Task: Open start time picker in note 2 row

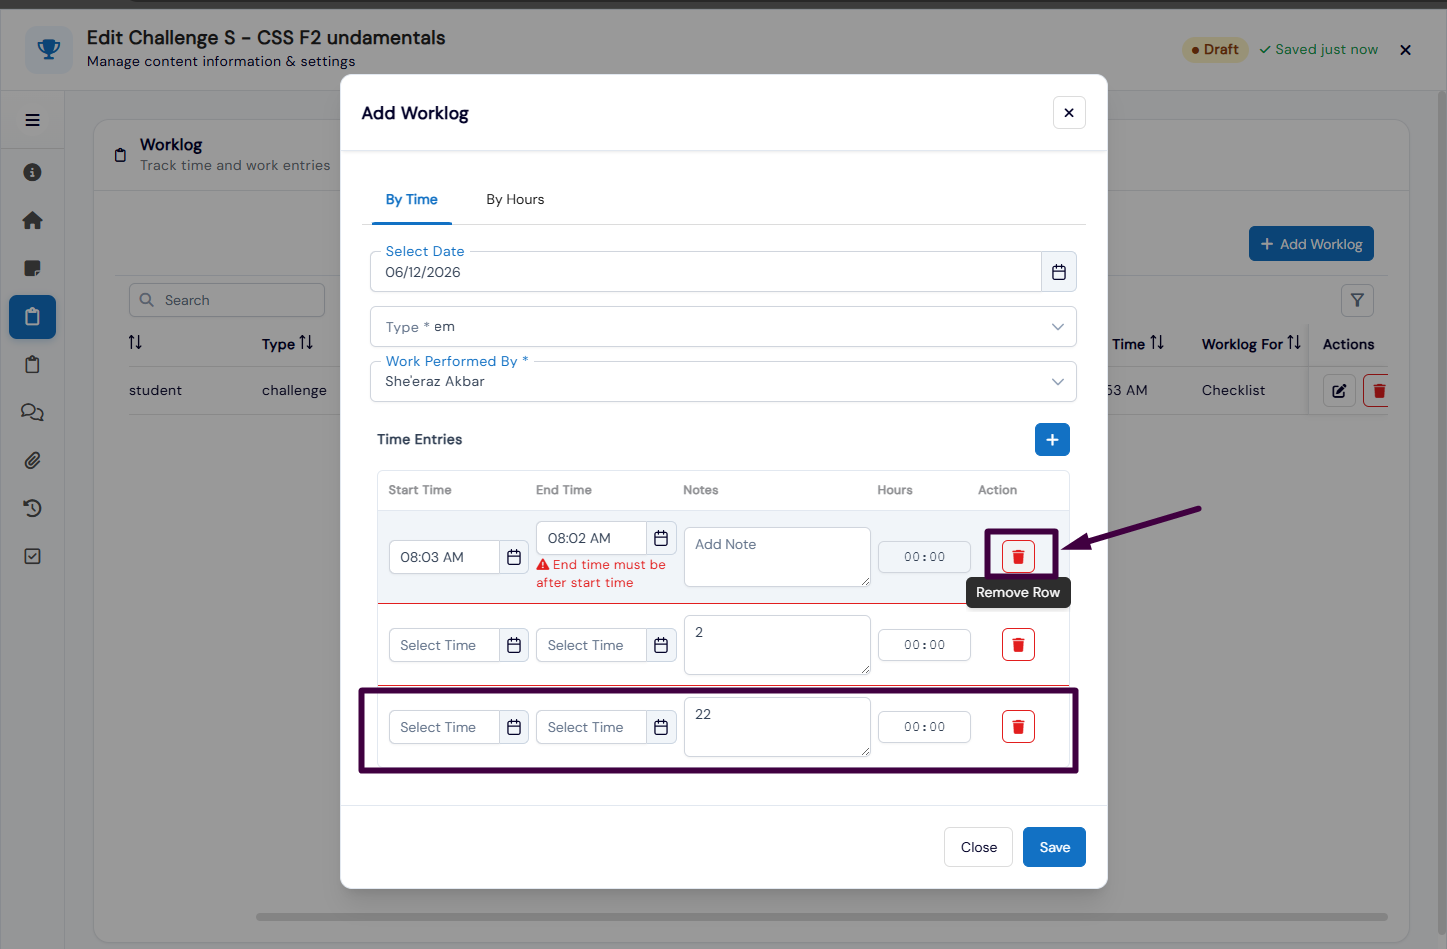Action: (514, 645)
